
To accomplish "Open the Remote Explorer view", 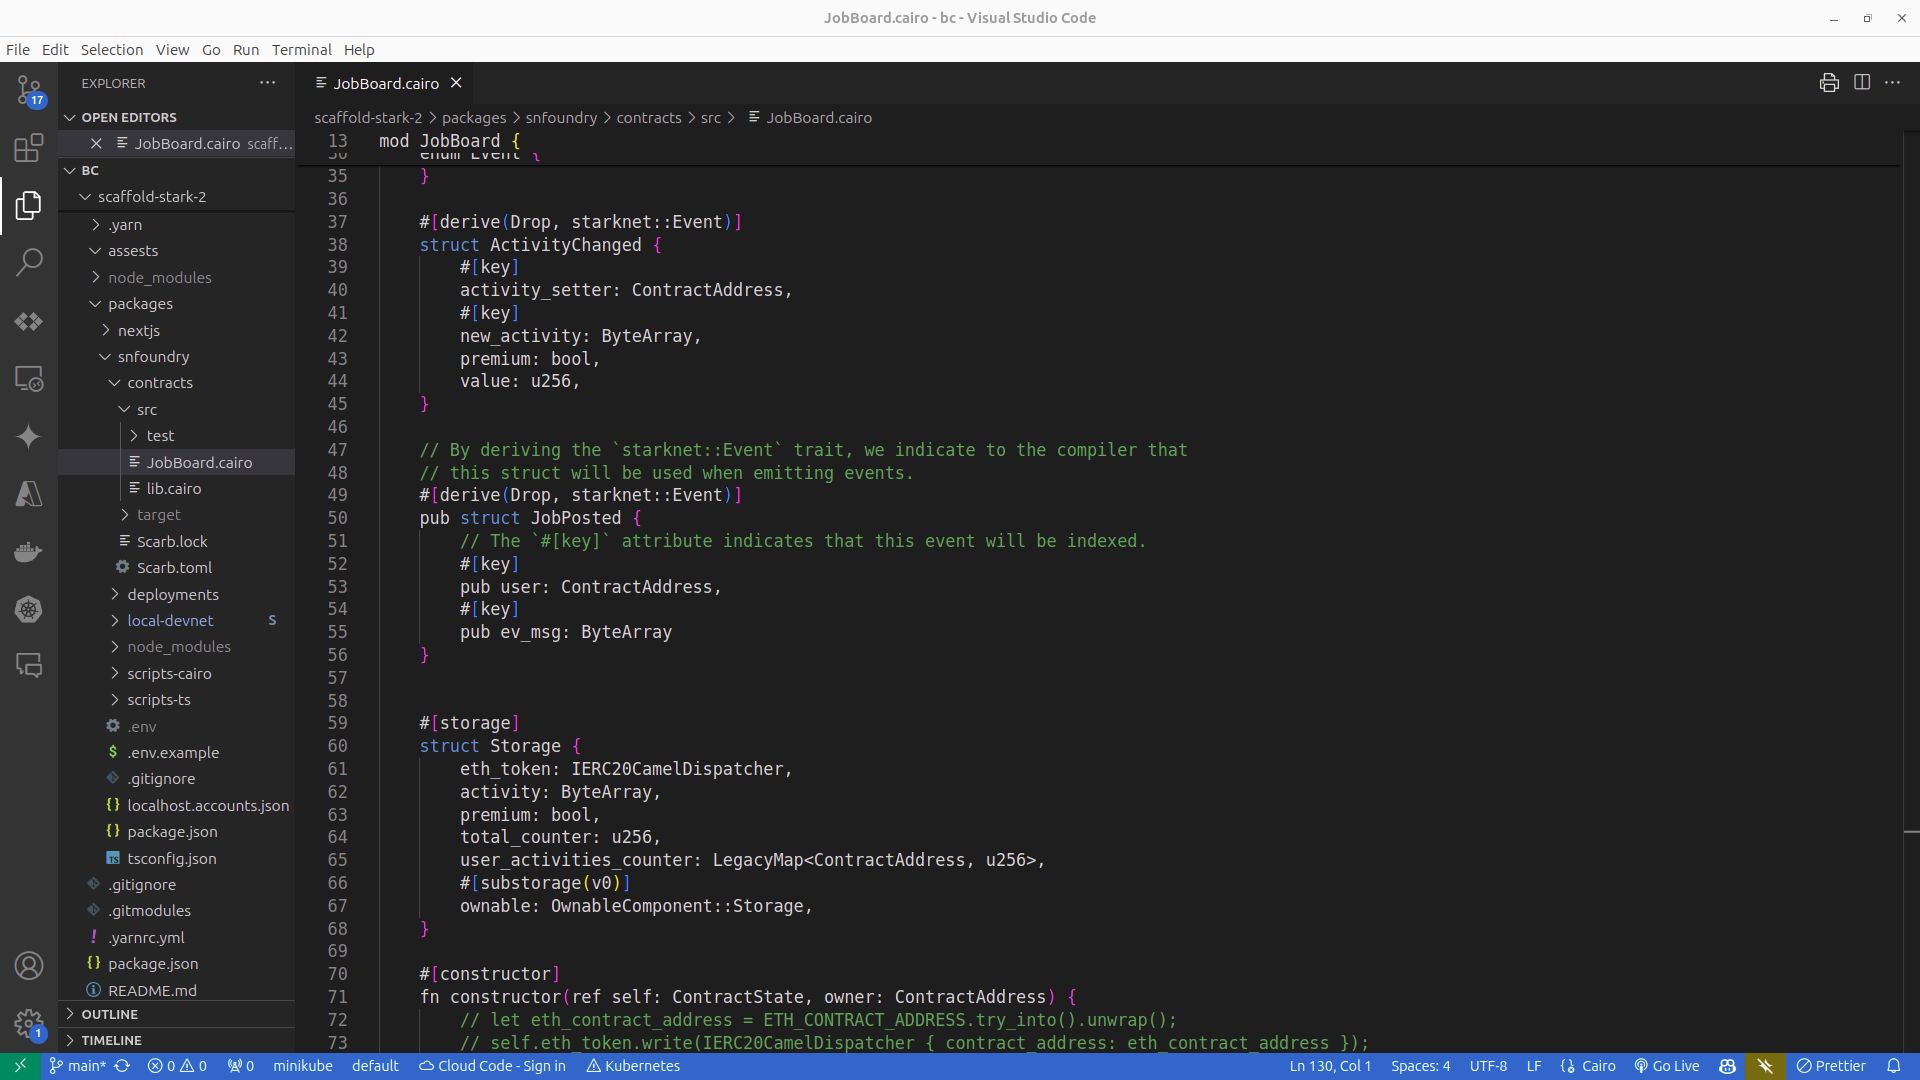I will point(29,379).
